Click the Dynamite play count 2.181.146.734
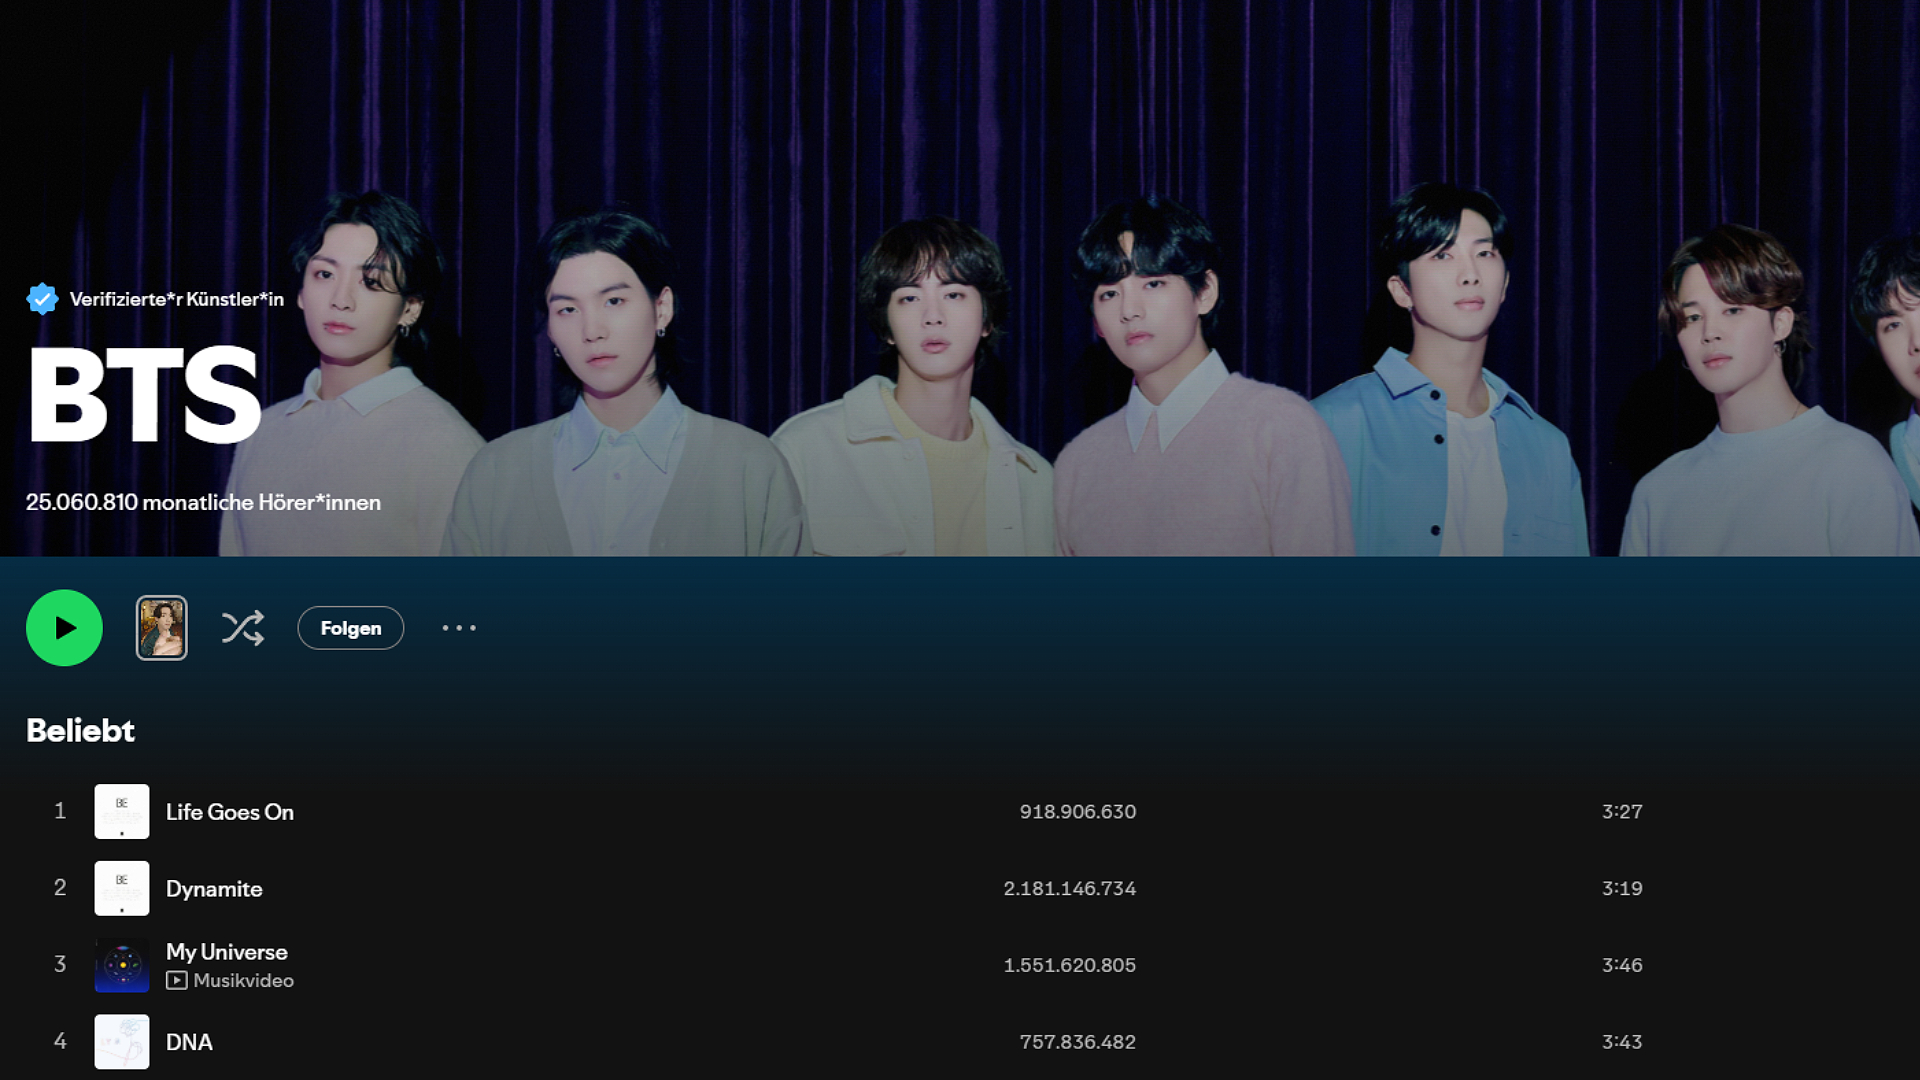This screenshot has height=1080, width=1920. point(1070,889)
